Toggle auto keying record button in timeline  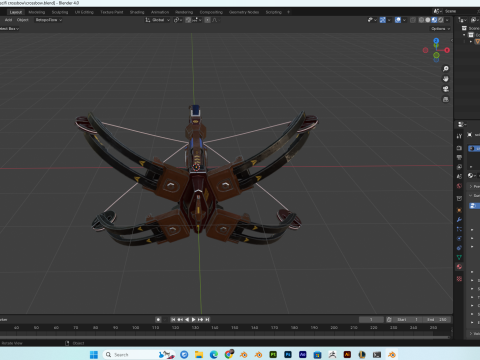(x=158, y=320)
